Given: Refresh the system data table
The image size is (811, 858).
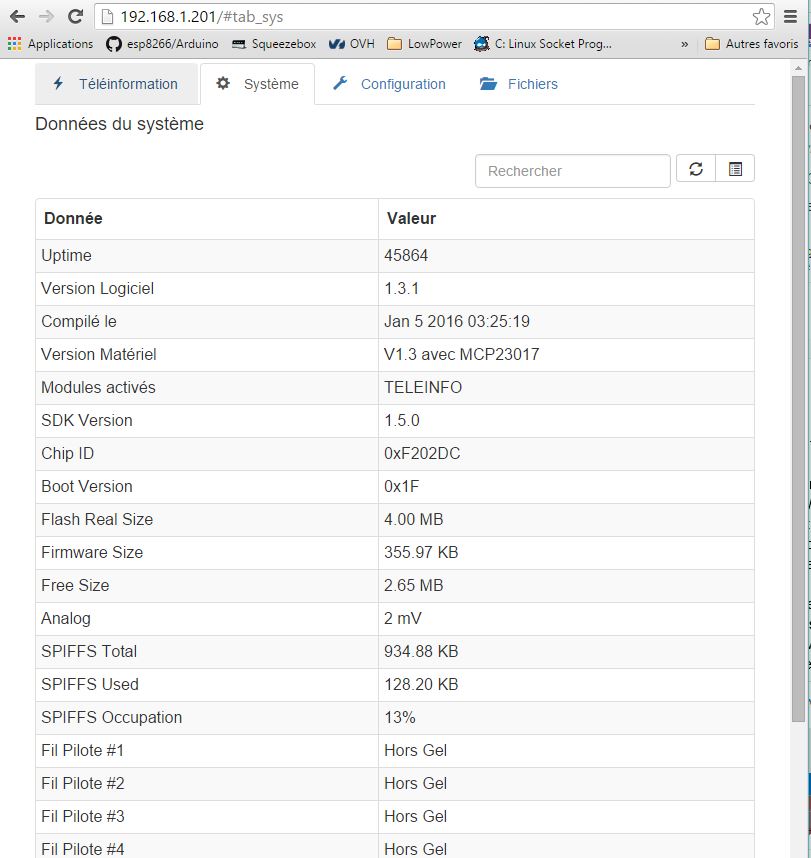Looking at the screenshot, I should coord(696,169).
